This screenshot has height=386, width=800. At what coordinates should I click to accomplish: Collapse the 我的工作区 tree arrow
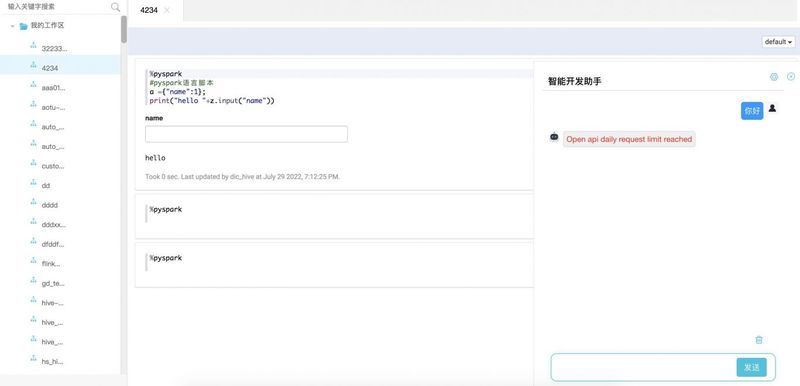point(12,26)
